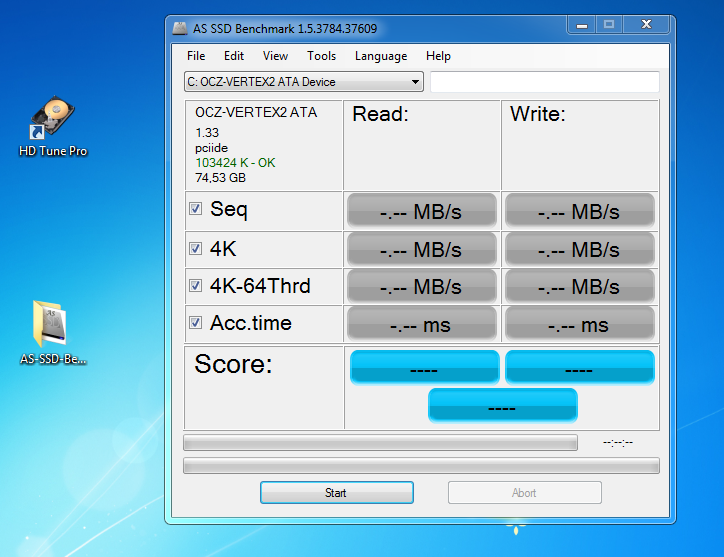Click the lower overall progress bar
The width and height of the screenshot is (724, 557).
(421, 466)
